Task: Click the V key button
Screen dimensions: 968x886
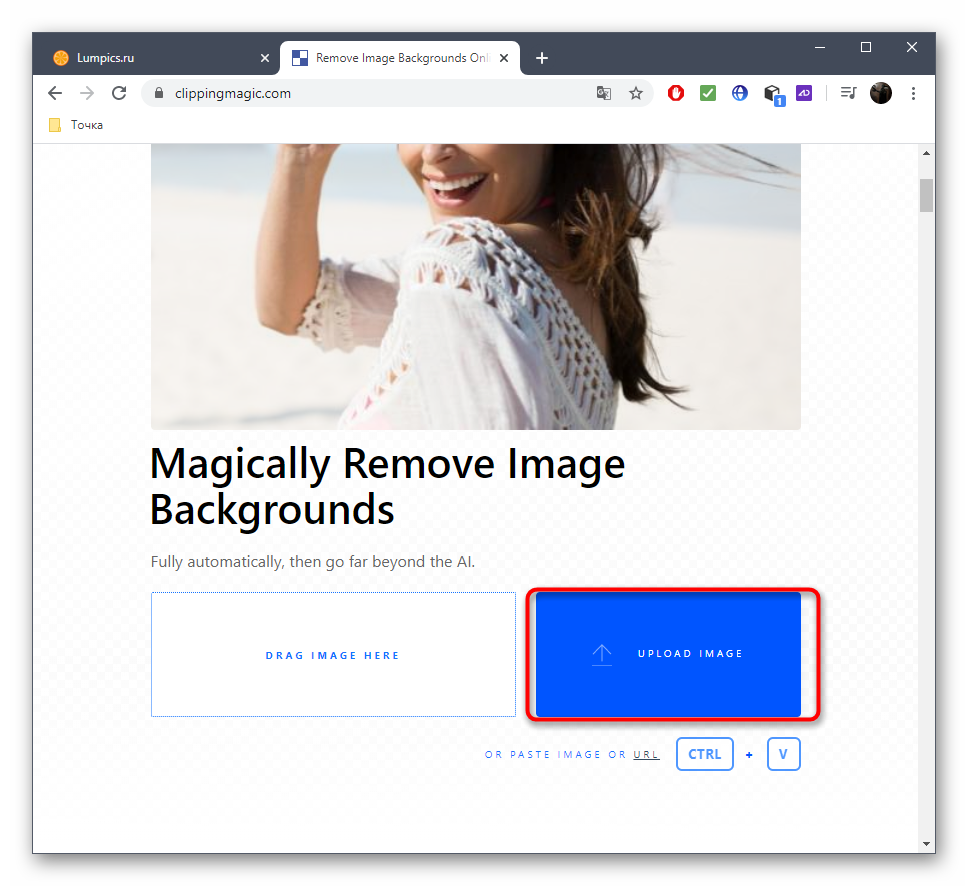Action: (x=783, y=754)
